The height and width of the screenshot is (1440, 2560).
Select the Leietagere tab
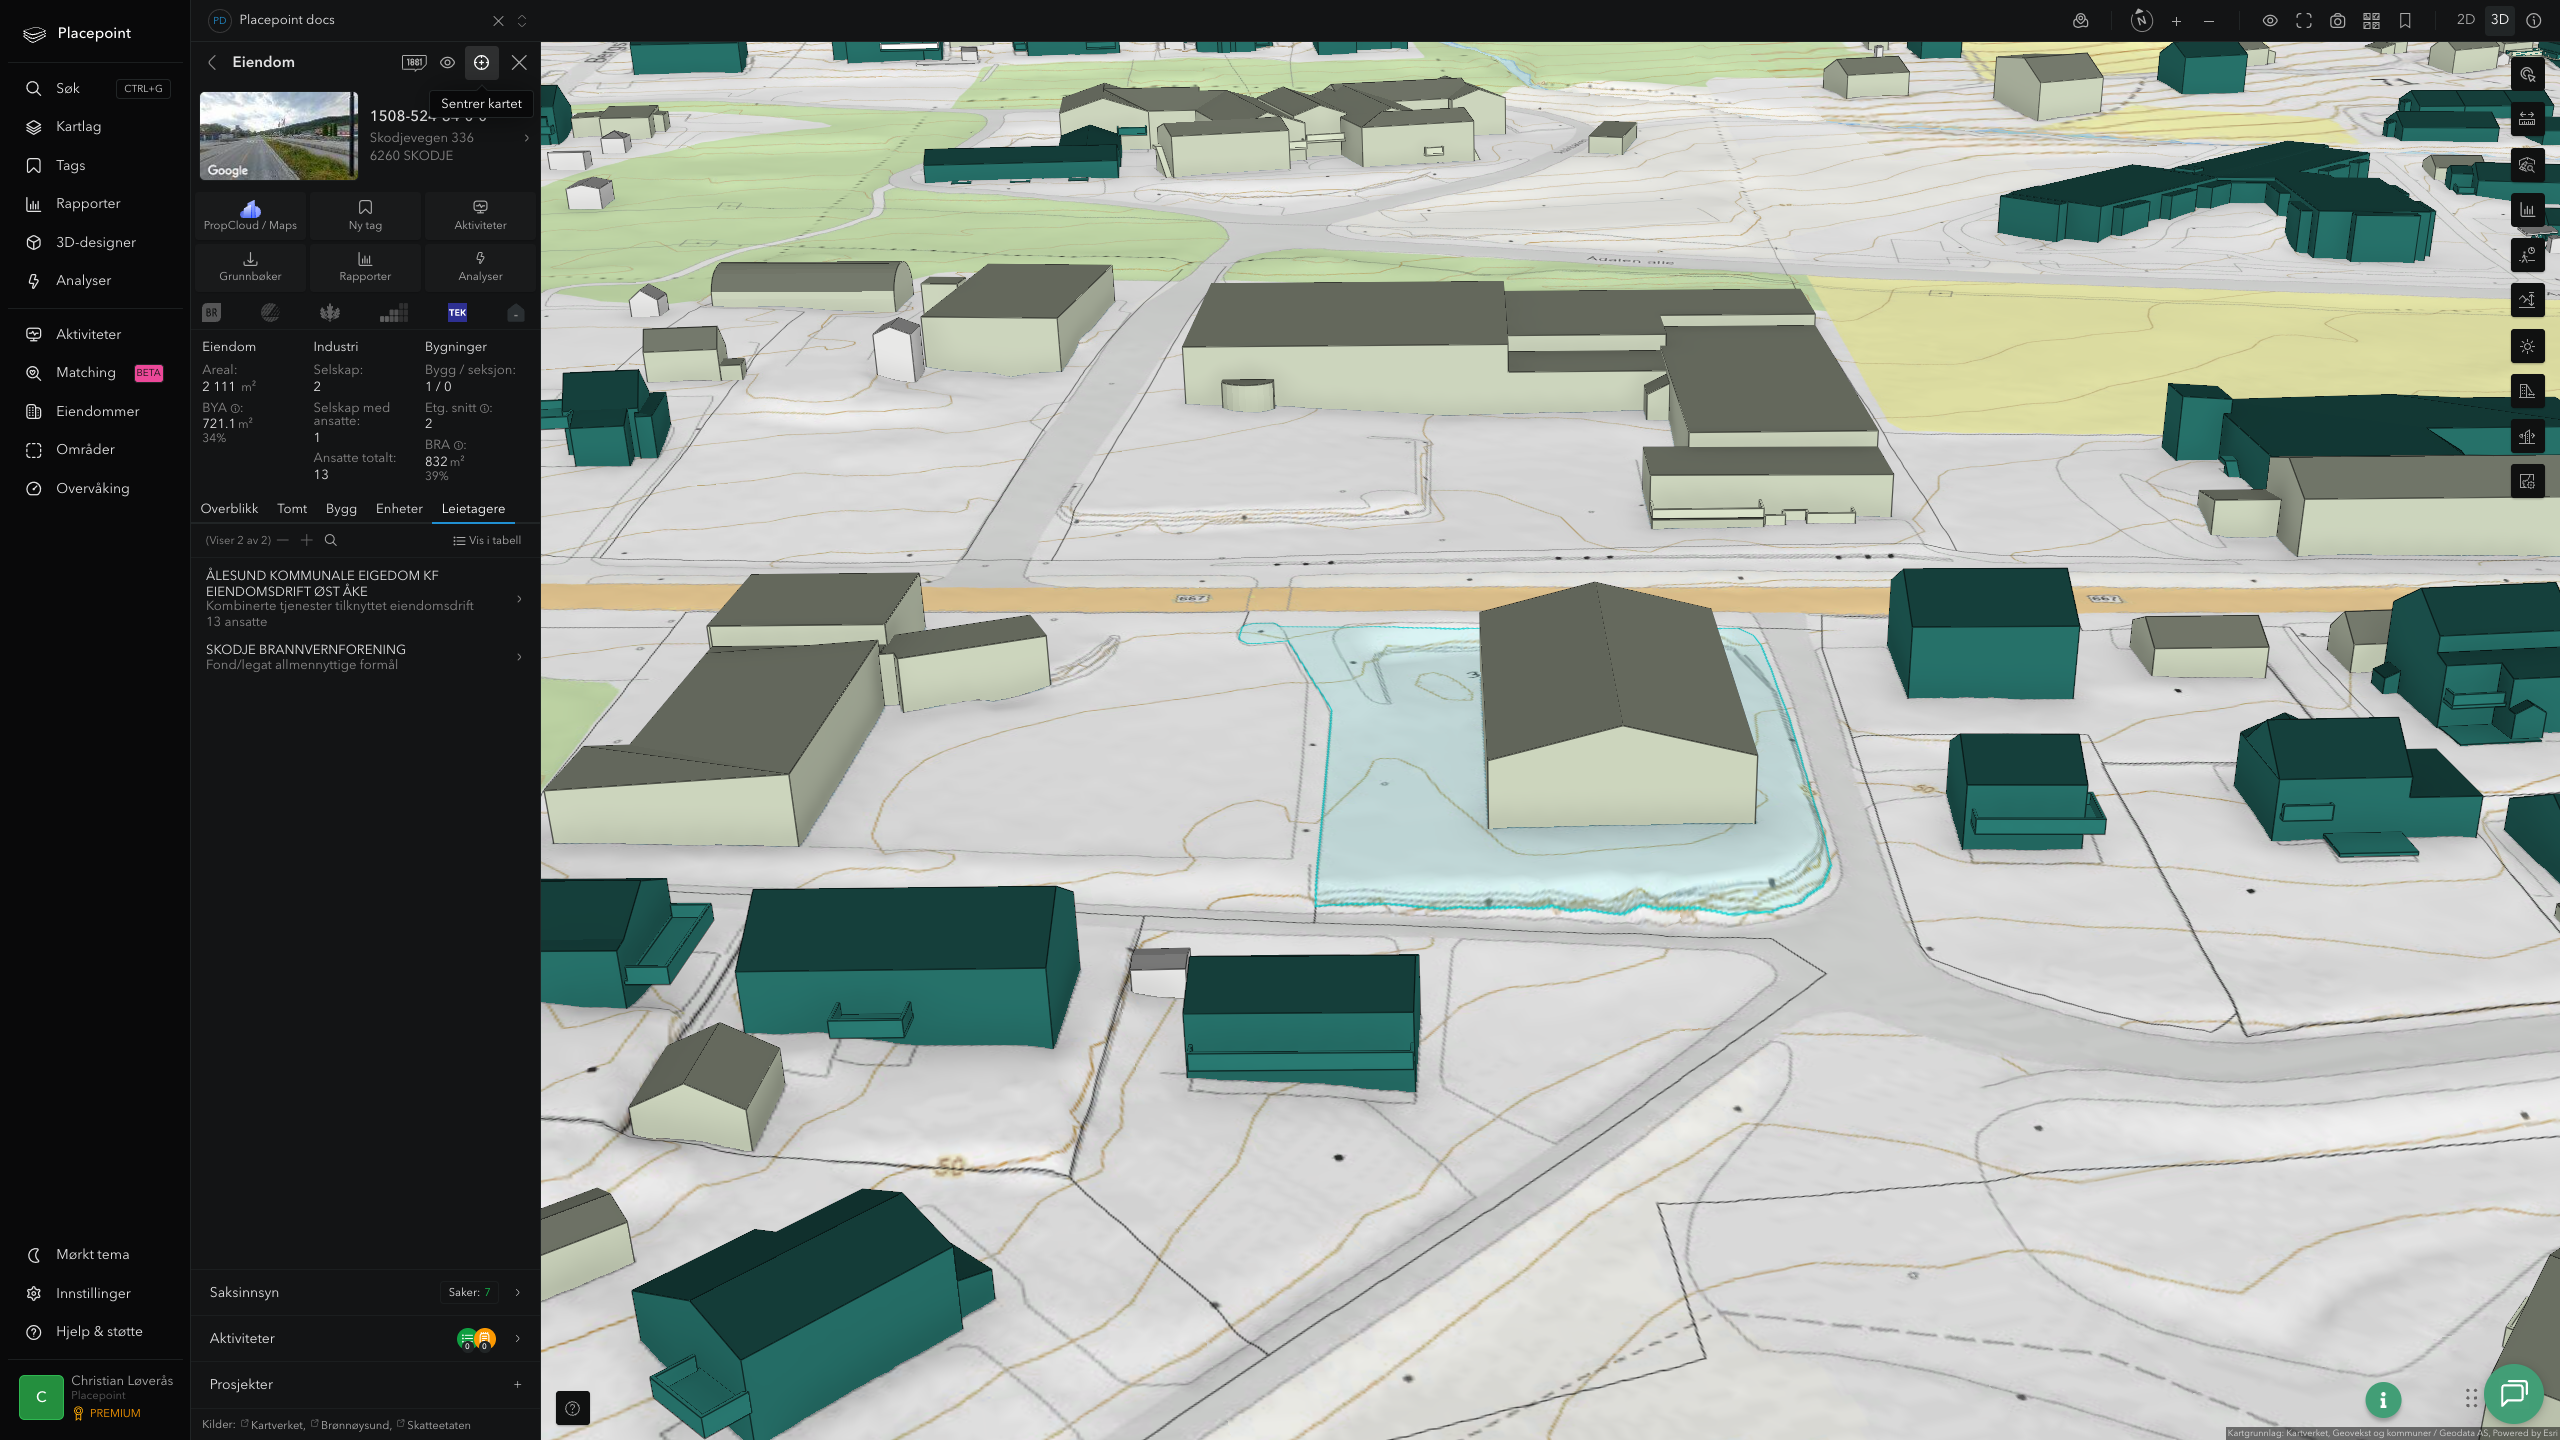point(473,508)
